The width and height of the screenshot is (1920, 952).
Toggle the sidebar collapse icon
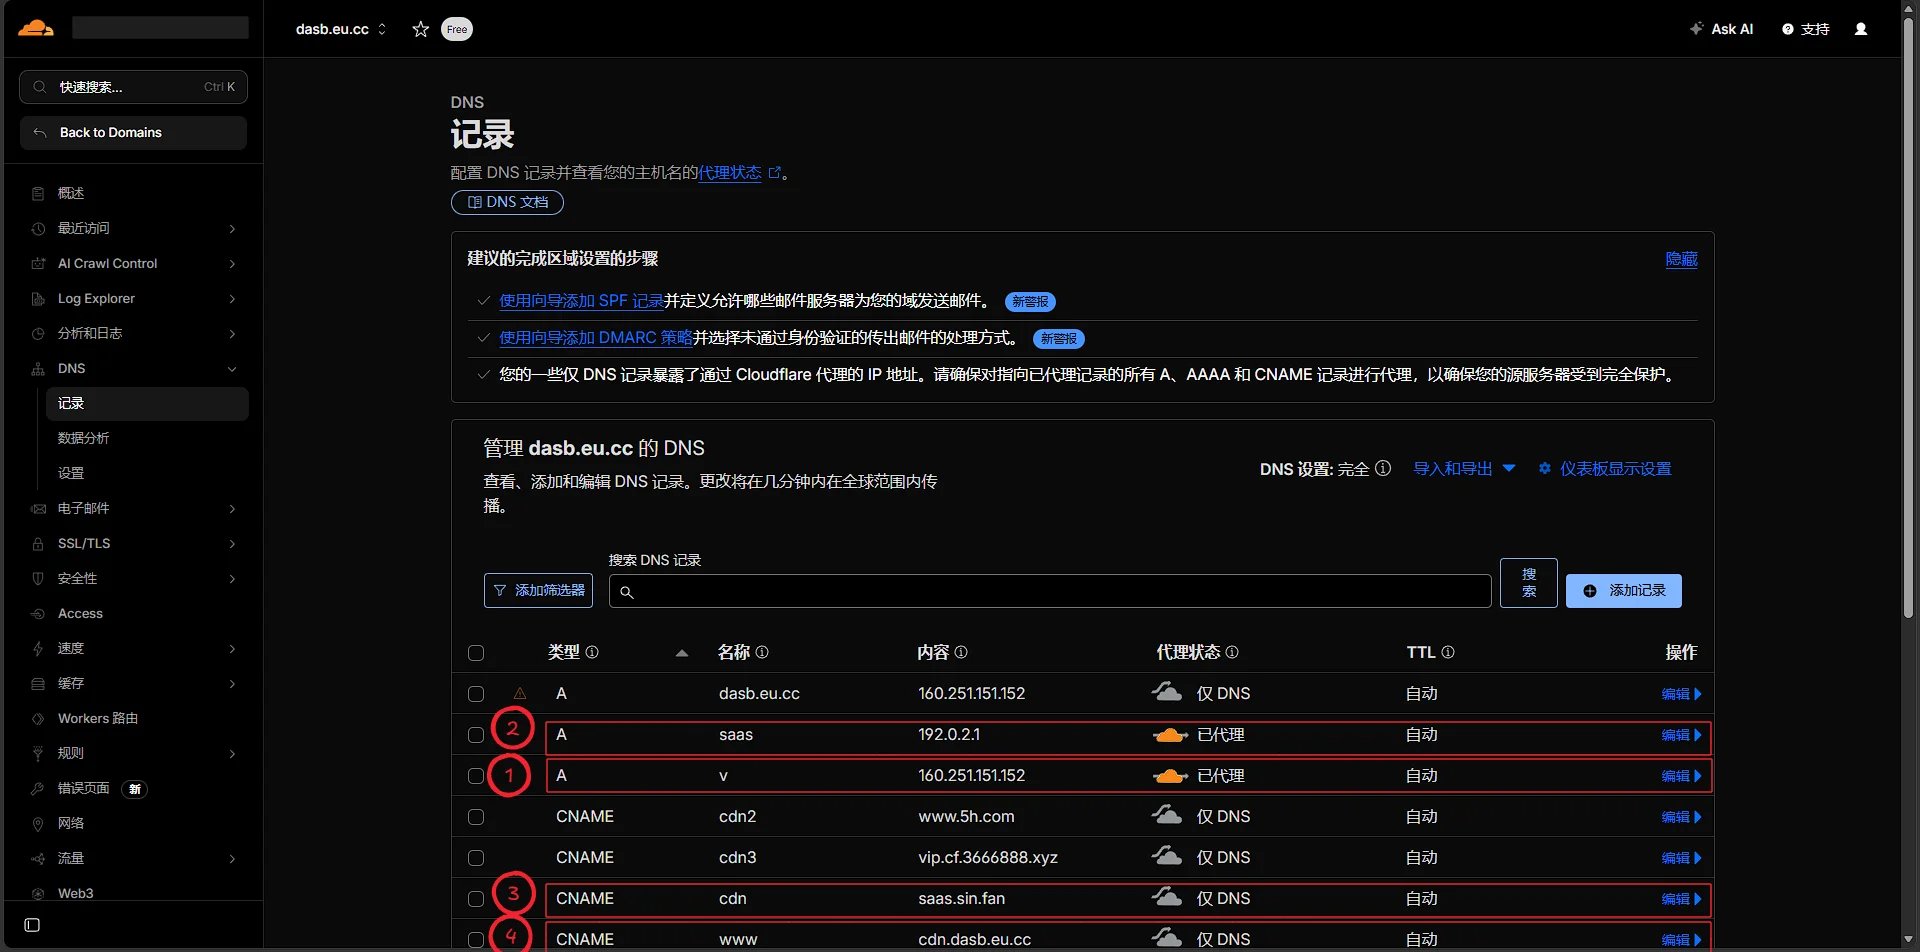tap(32, 925)
